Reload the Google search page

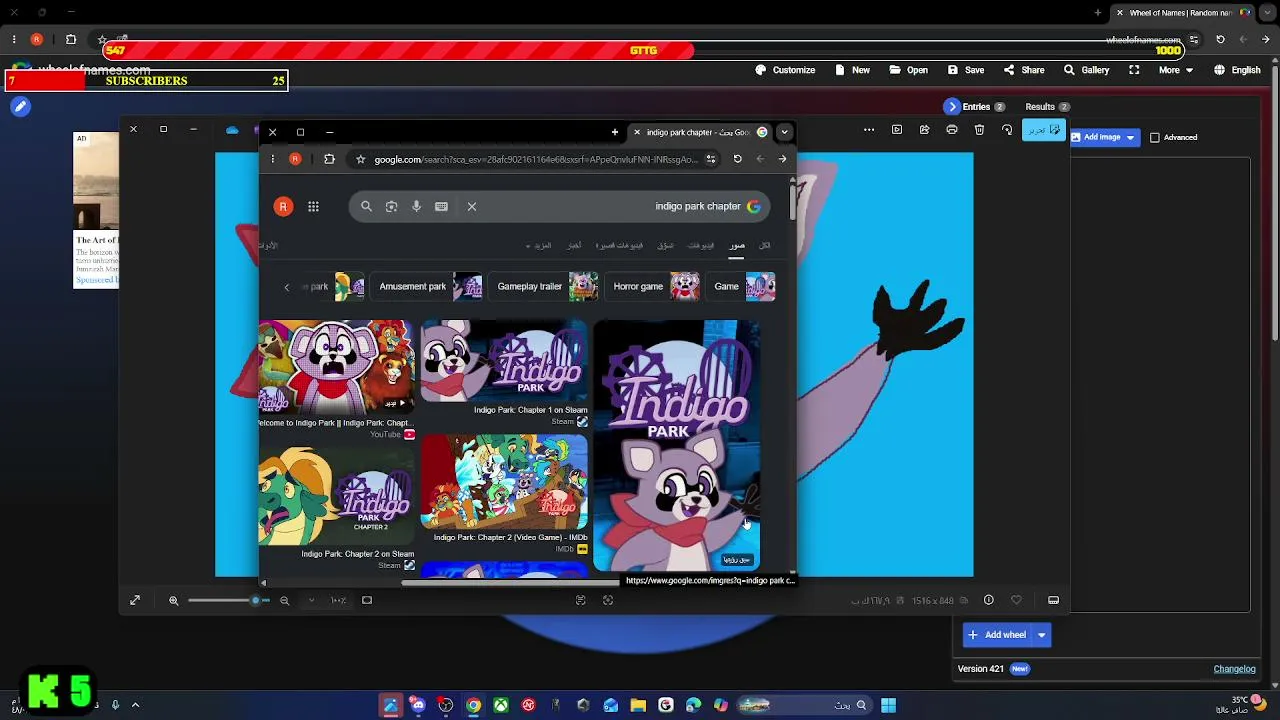coord(737,159)
